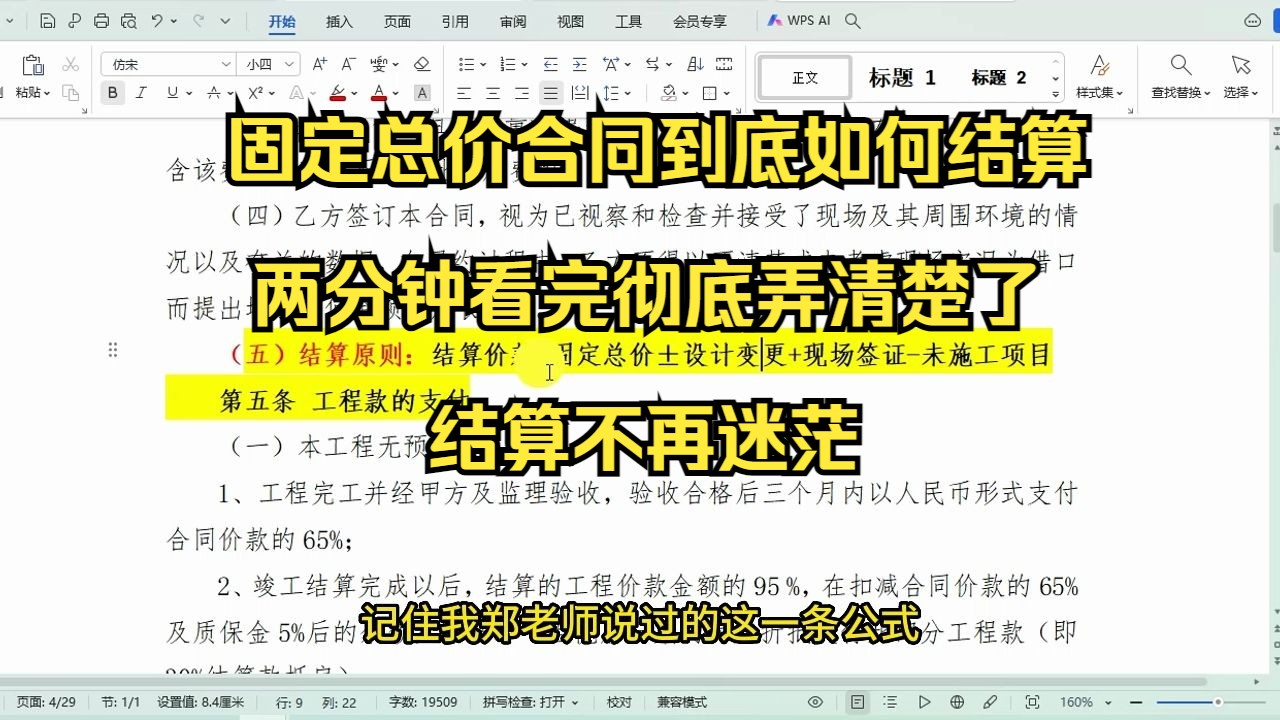The width and height of the screenshot is (1280, 720).
Task: Click the Character shading A icon
Action: 422,93
